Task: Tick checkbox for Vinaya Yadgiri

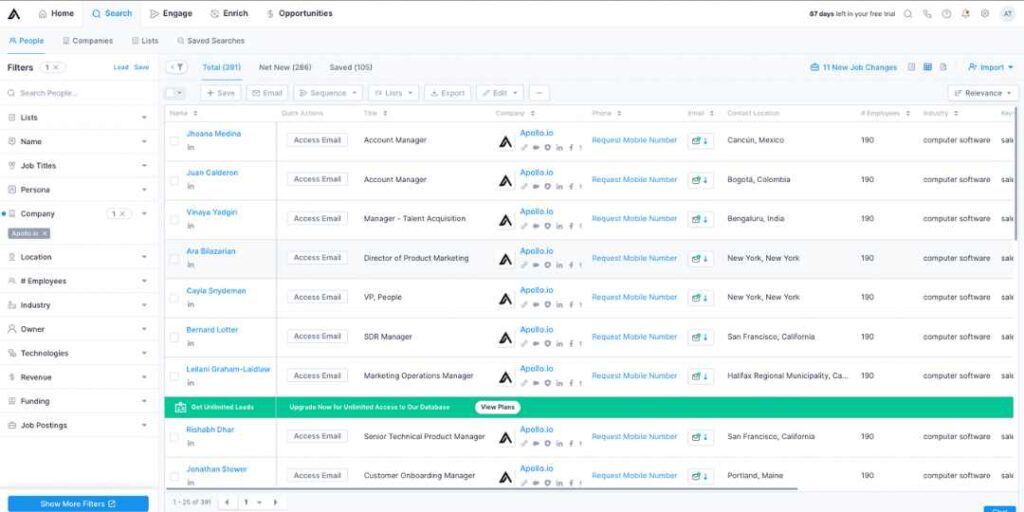Action: [174, 220]
